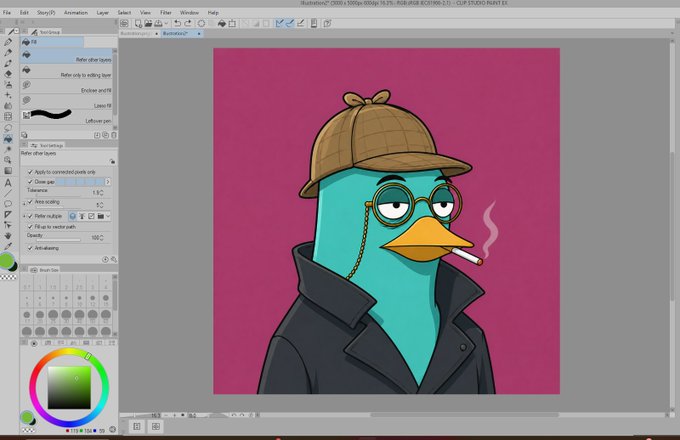Image resolution: width=680 pixels, height=440 pixels.
Task: Toggle 'Fill up to vector path' checkbox
Action: point(30,227)
